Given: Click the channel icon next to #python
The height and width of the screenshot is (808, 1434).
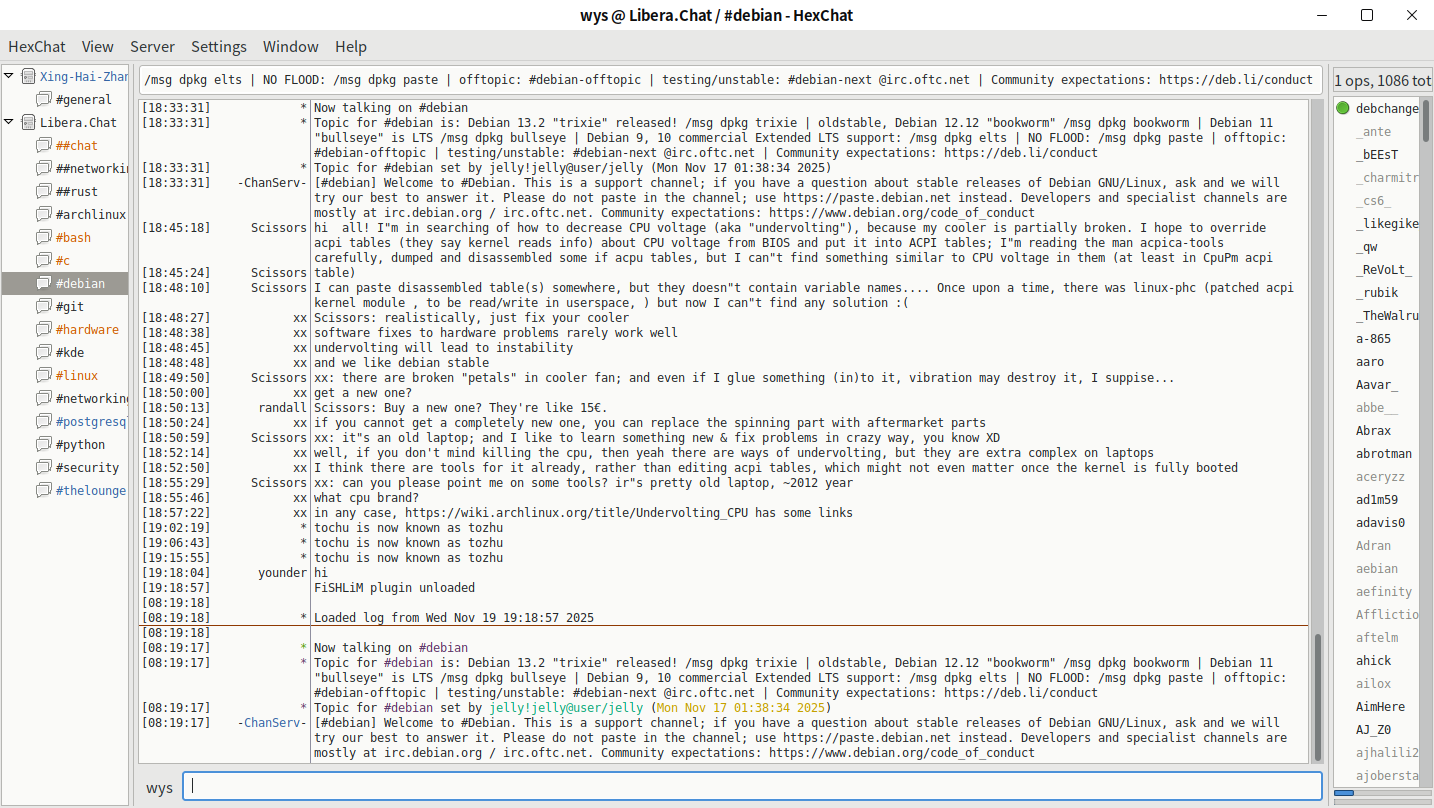Looking at the screenshot, I should tap(43, 445).
